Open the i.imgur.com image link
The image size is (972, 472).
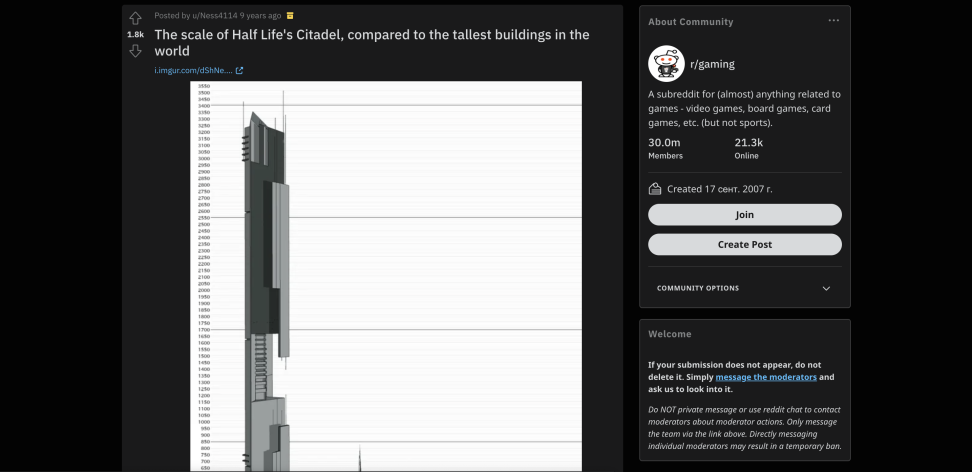[x=193, y=71]
